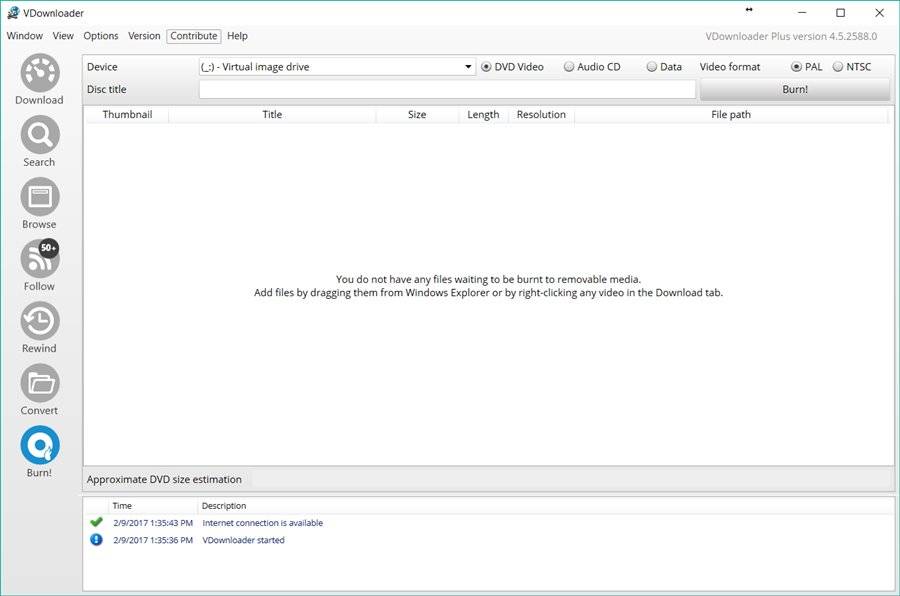Open the Rewind history icon
The image size is (900, 596).
39,321
